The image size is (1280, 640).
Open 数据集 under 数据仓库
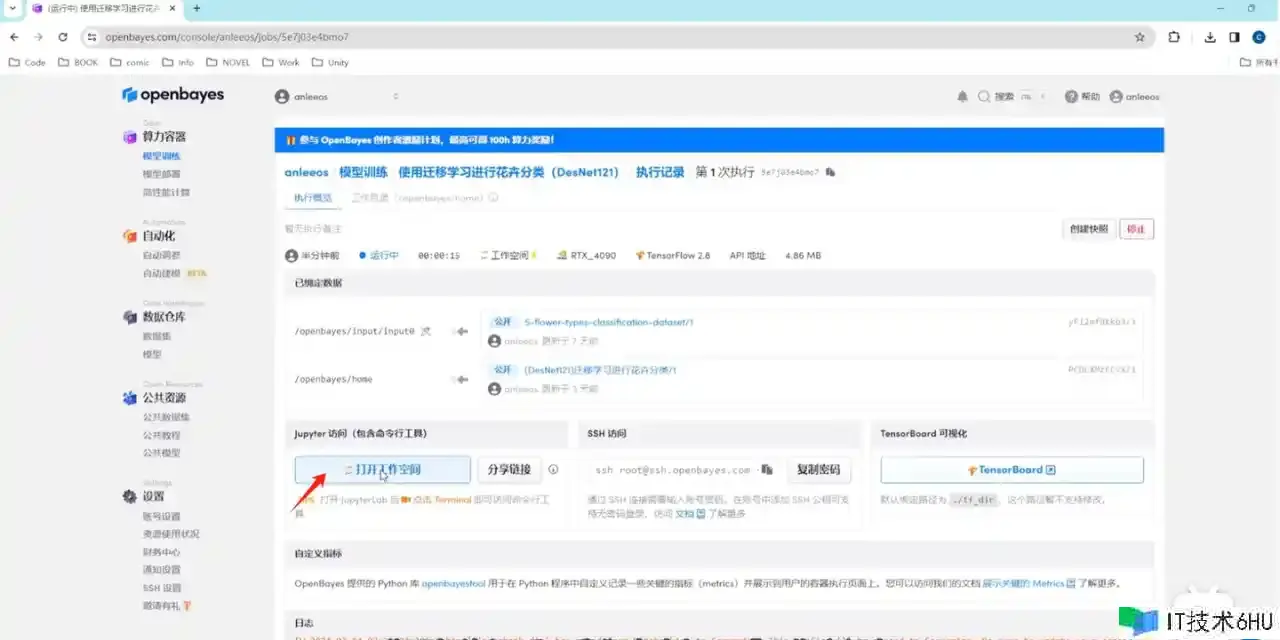pyautogui.click(x=156, y=336)
